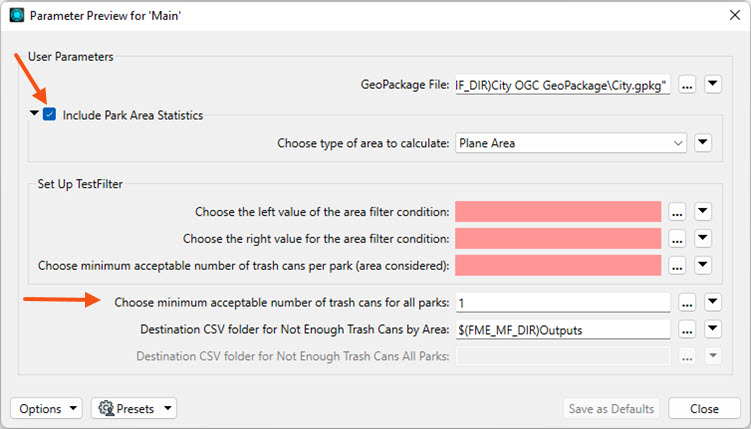751x429 pixels.
Task: Click the GeoPackage File path field
Action: point(563,85)
